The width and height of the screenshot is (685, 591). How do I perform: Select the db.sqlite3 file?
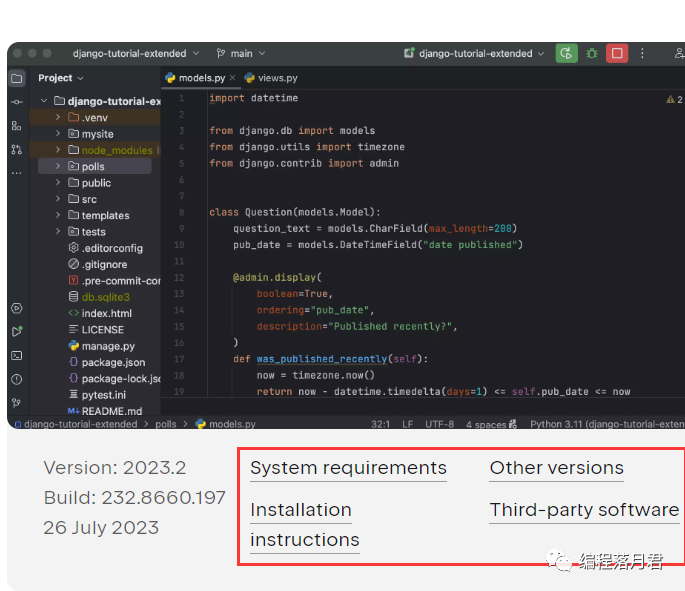tap(99, 297)
